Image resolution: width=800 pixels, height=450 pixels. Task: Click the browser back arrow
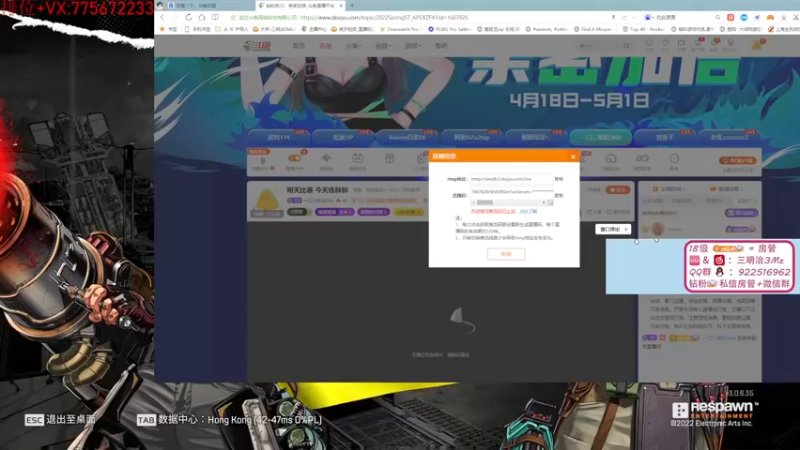[163, 17]
